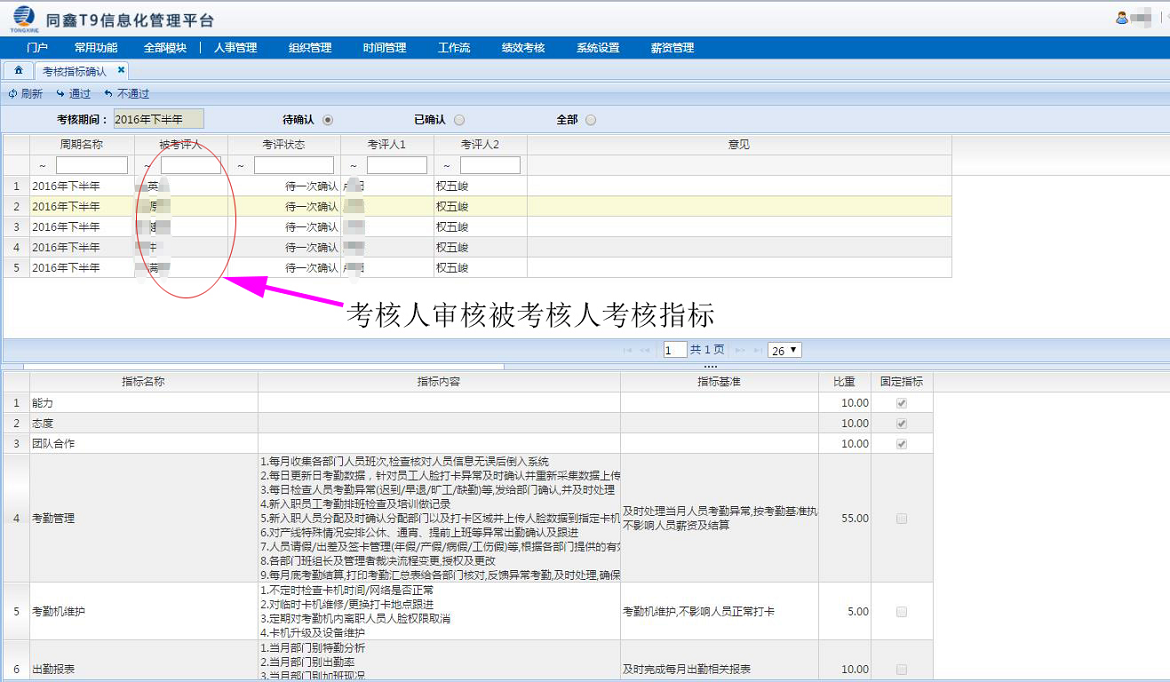Click the 被考评人 filter input box
1170x682 pixels.
pos(190,165)
